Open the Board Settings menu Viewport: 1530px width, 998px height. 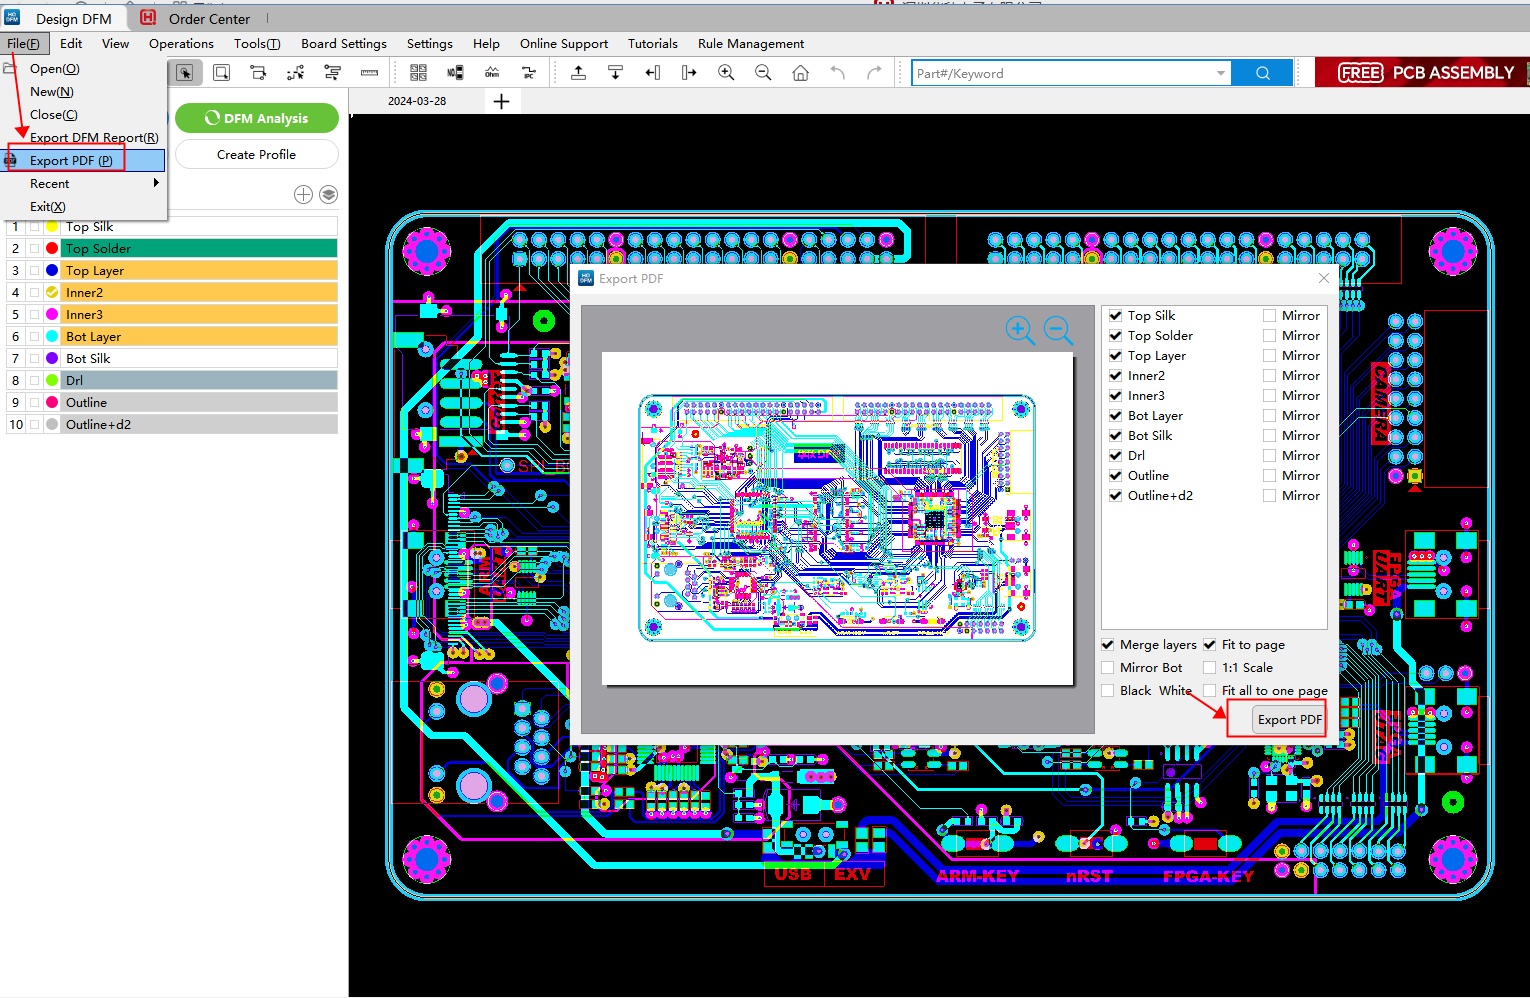pos(343,44)
